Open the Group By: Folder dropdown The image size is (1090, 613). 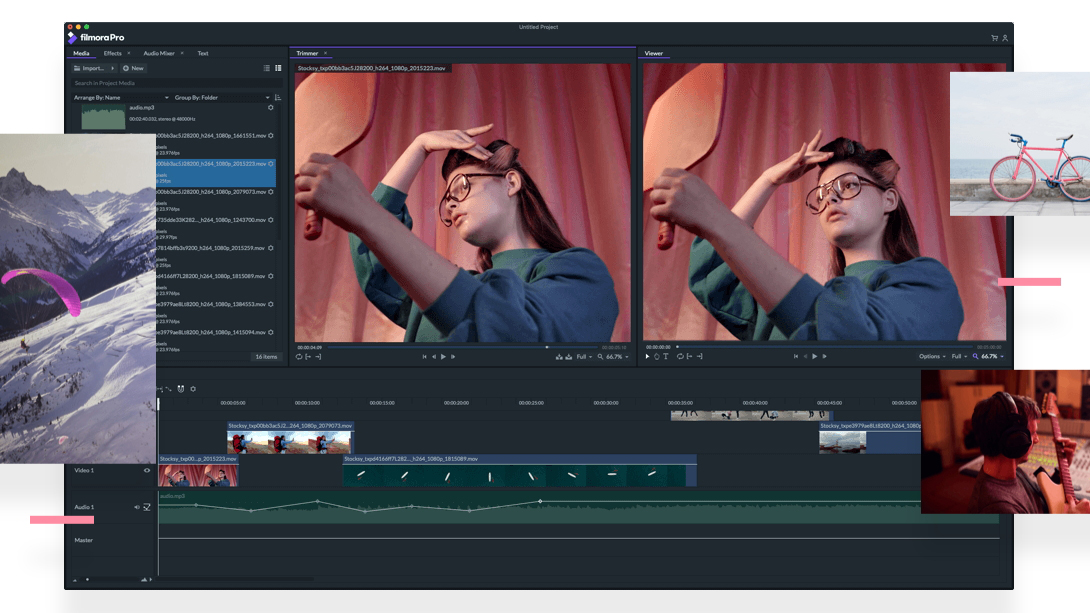click(222, 97)
